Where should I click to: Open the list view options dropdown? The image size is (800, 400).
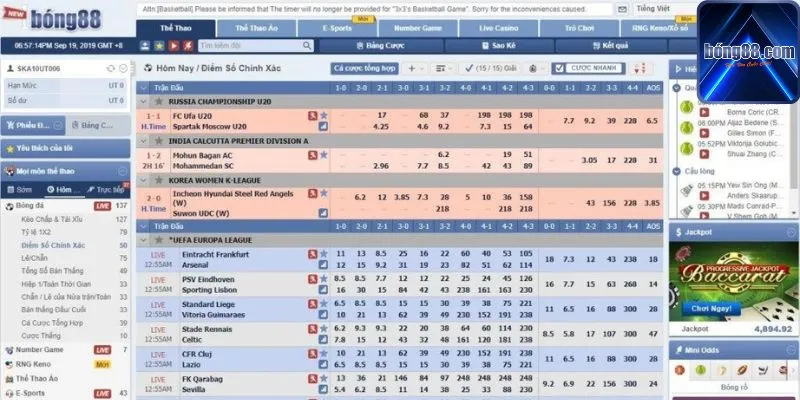tap(443, 68)
